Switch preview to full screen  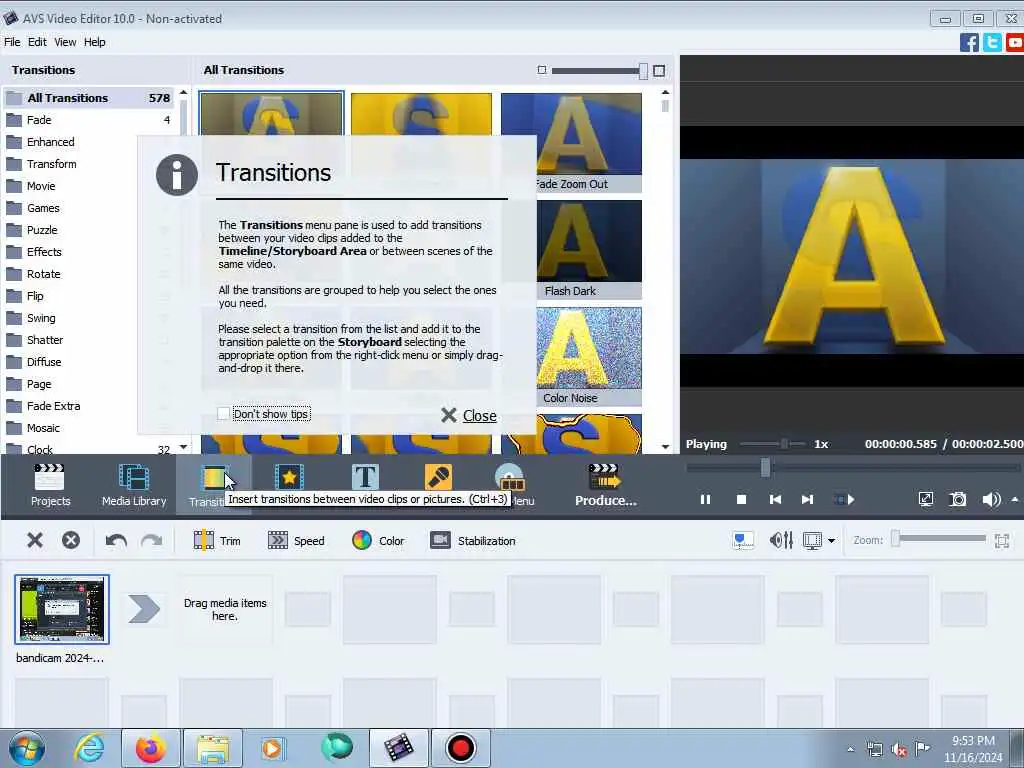925,500
